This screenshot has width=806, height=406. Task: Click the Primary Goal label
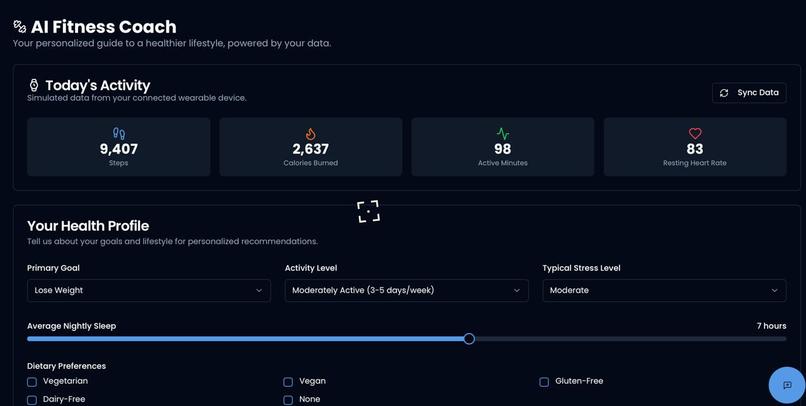pos(53,268)
